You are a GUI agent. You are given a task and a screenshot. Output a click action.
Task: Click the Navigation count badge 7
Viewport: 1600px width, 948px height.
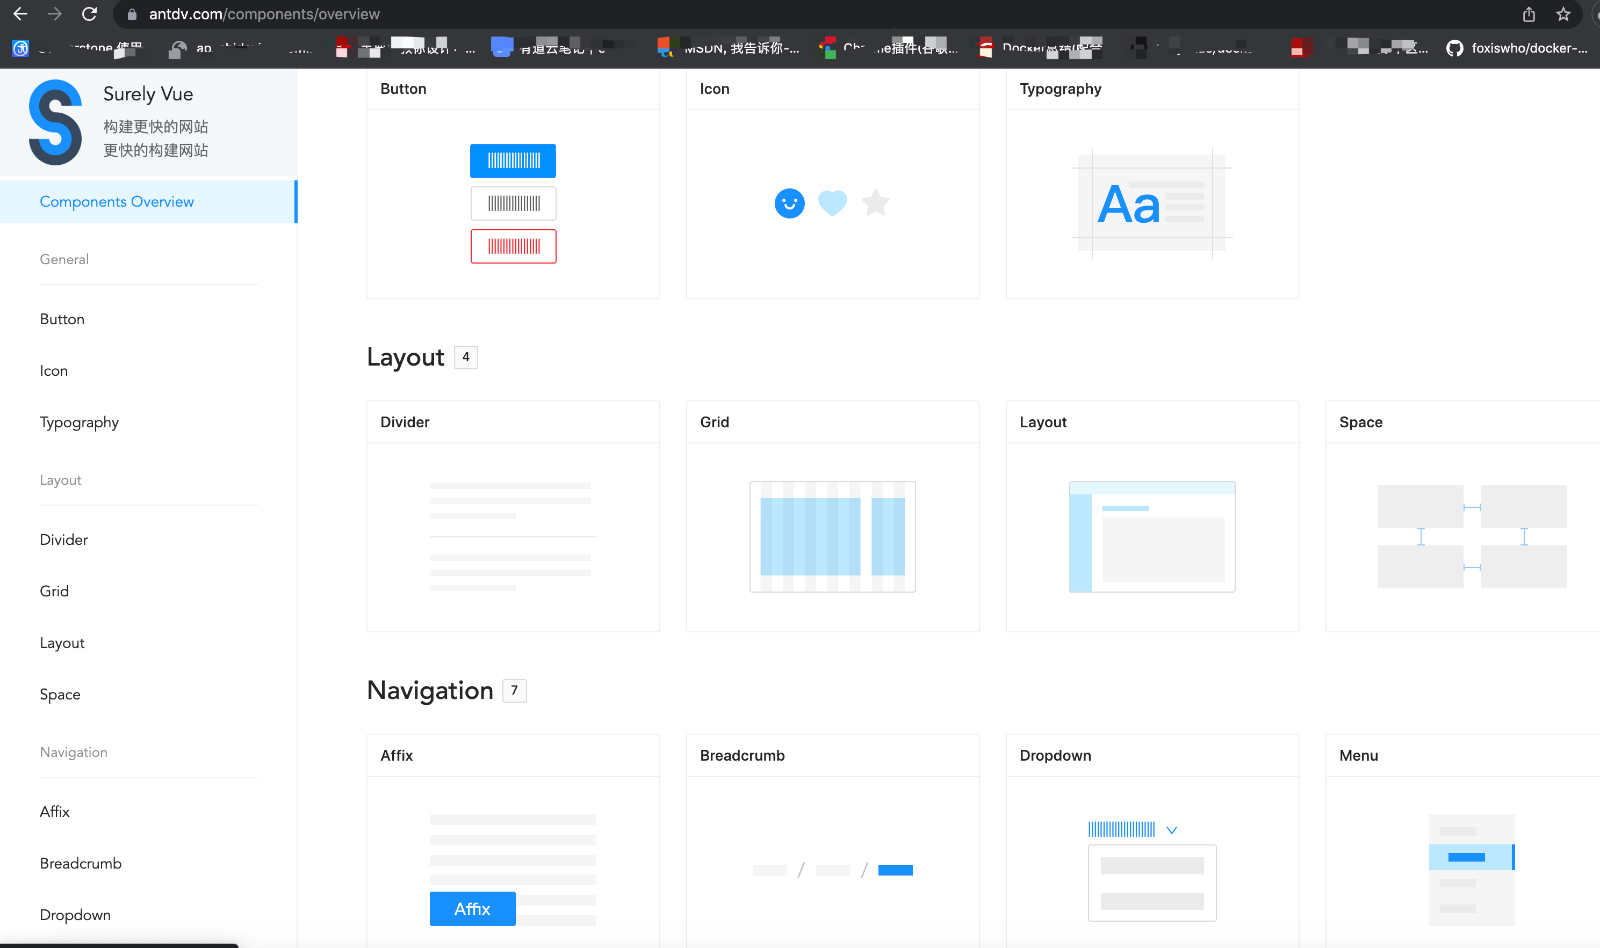[x=515, y=691]
